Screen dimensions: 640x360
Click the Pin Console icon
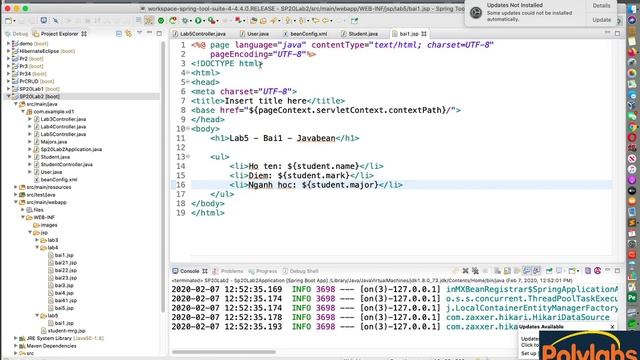[x=549, y=271]
